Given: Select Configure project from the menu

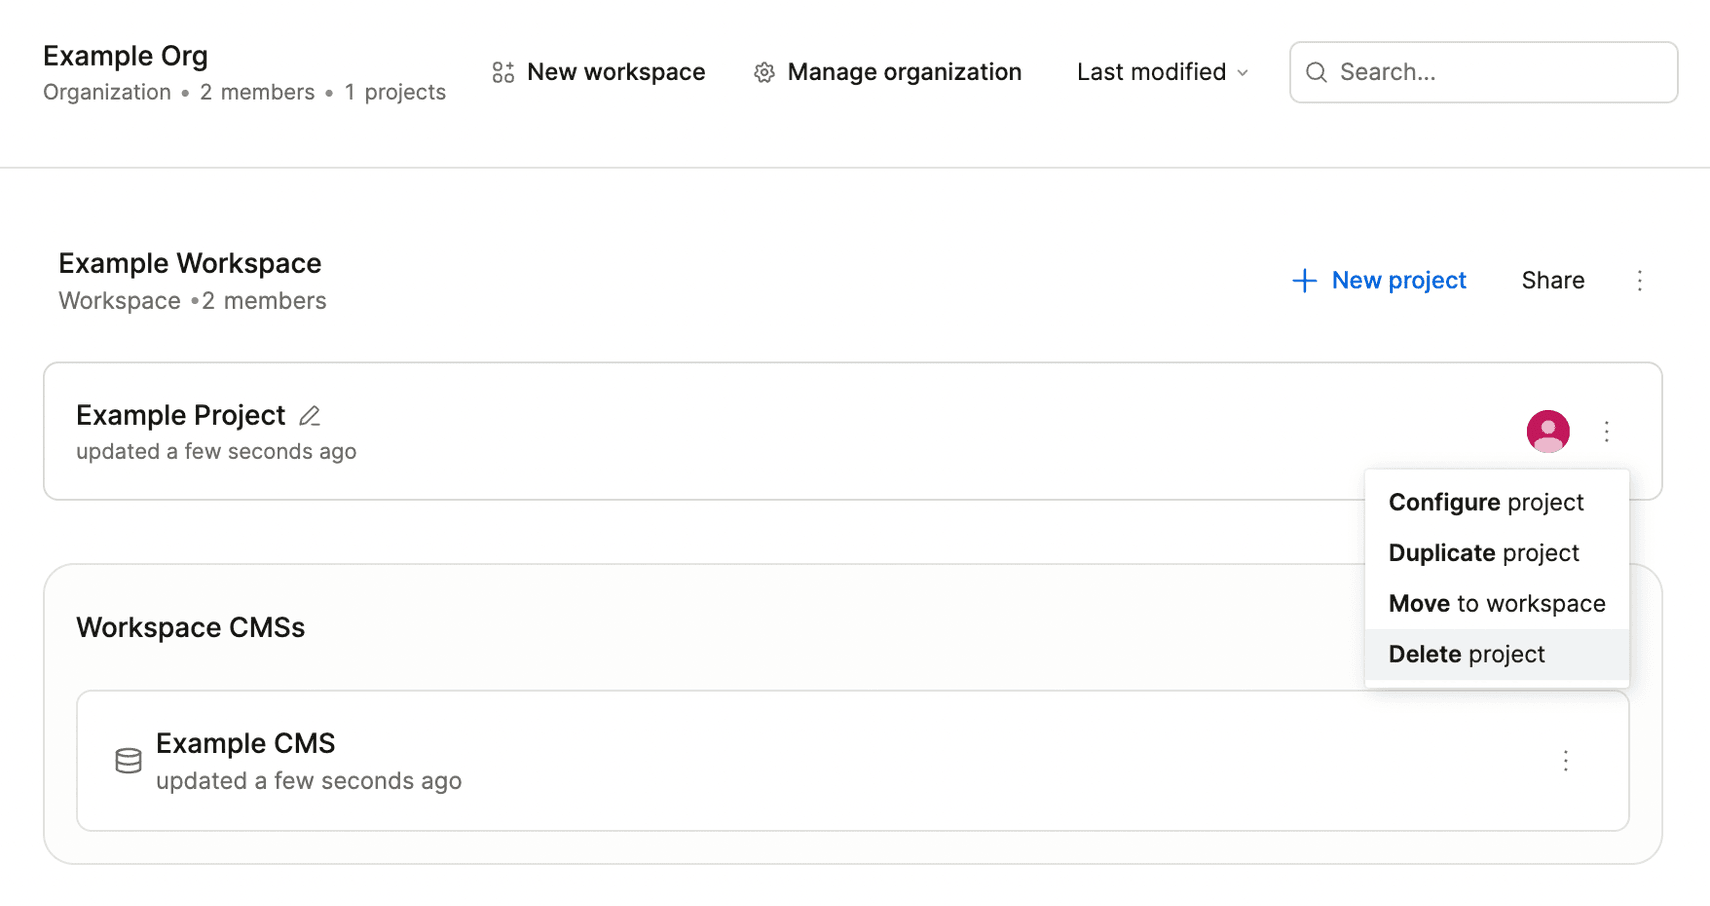Looking at the screenshot, I should point(1486,502).
